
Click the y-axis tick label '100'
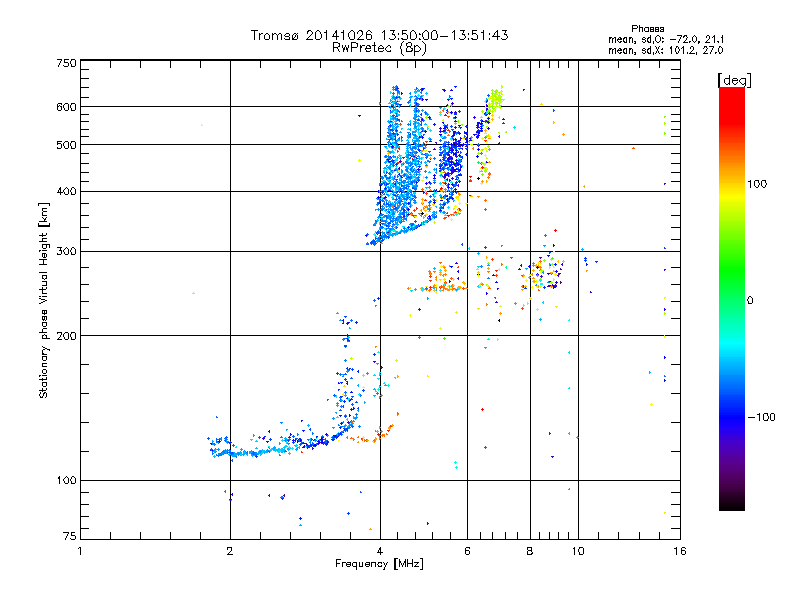[x=66, y=481]
